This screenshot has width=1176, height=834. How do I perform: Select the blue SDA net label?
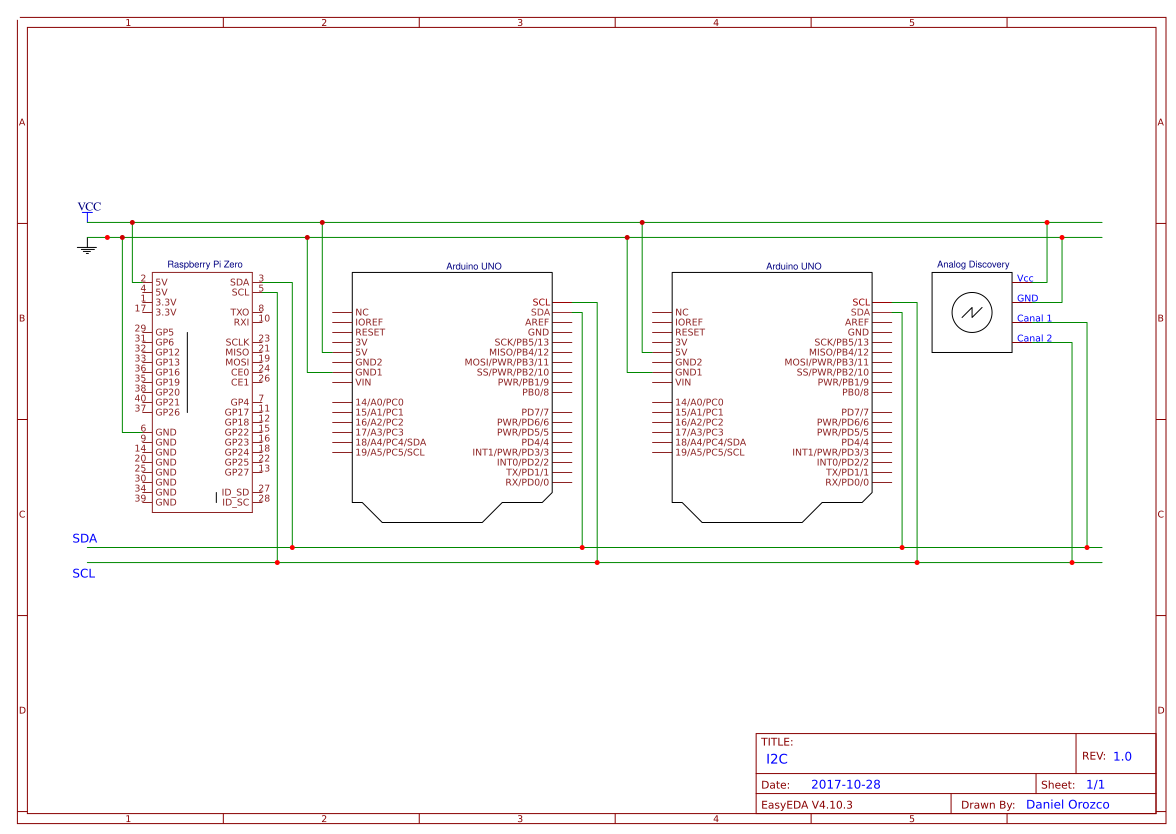click(84, 537)
